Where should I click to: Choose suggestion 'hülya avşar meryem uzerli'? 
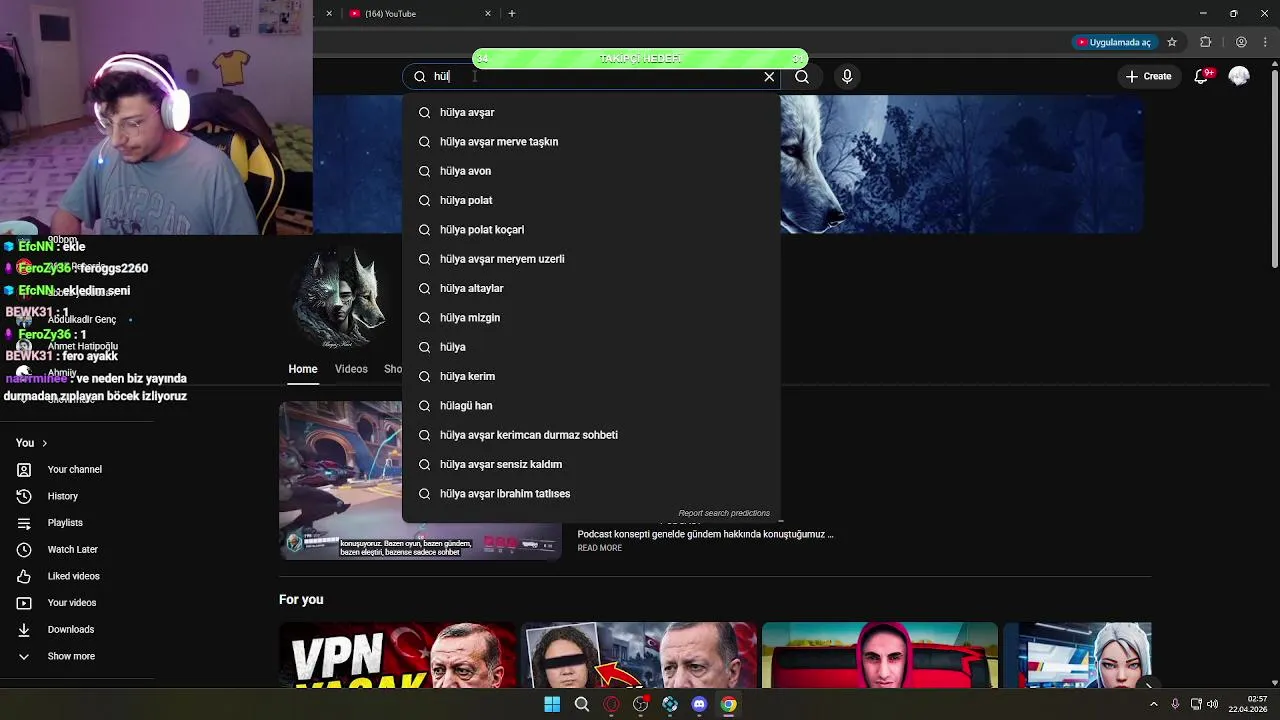[591, 259]
